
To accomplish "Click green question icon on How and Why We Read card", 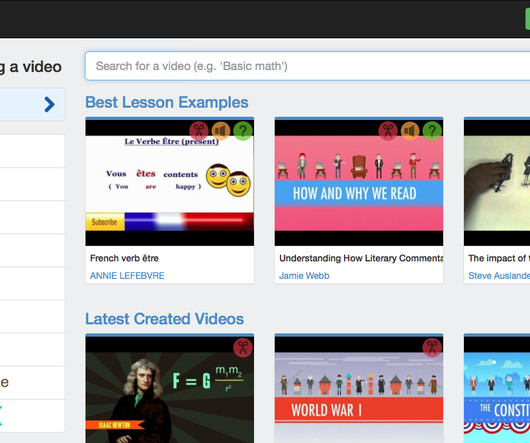I will 432,131.
